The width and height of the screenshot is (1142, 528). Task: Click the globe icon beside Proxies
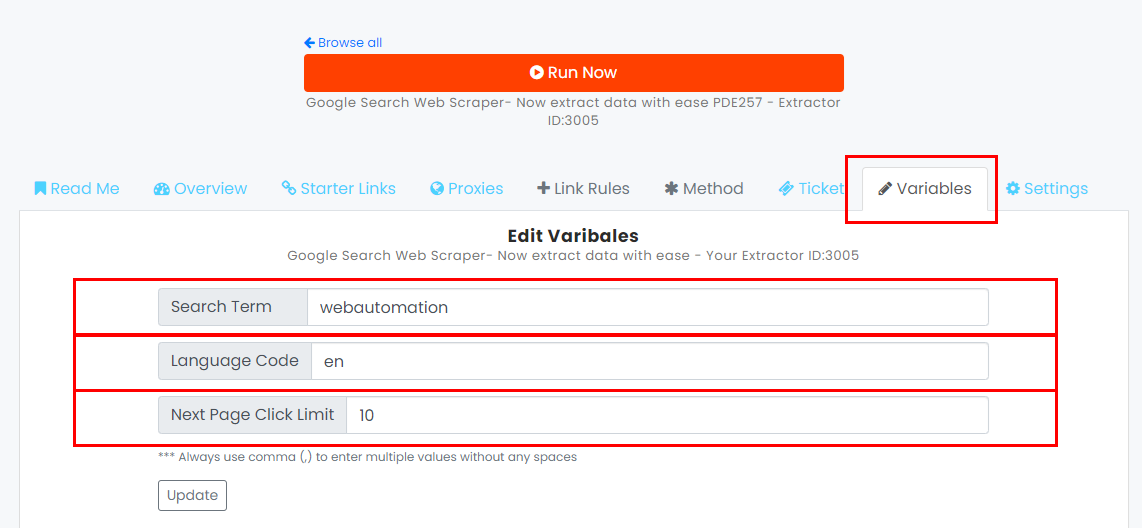437,189
